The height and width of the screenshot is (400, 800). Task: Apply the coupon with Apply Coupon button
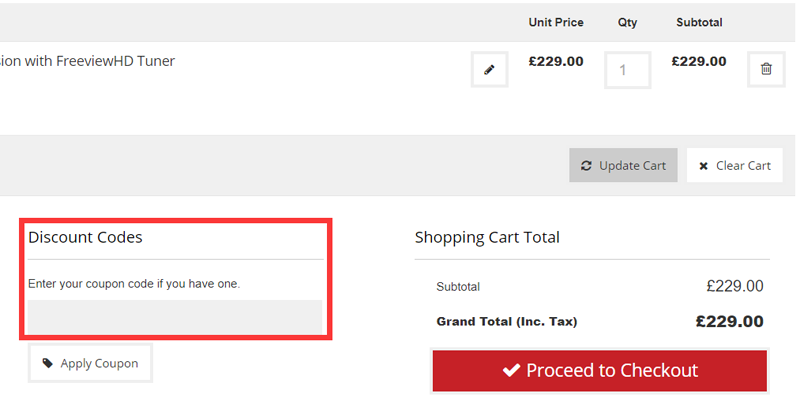[x=90, y=363]
